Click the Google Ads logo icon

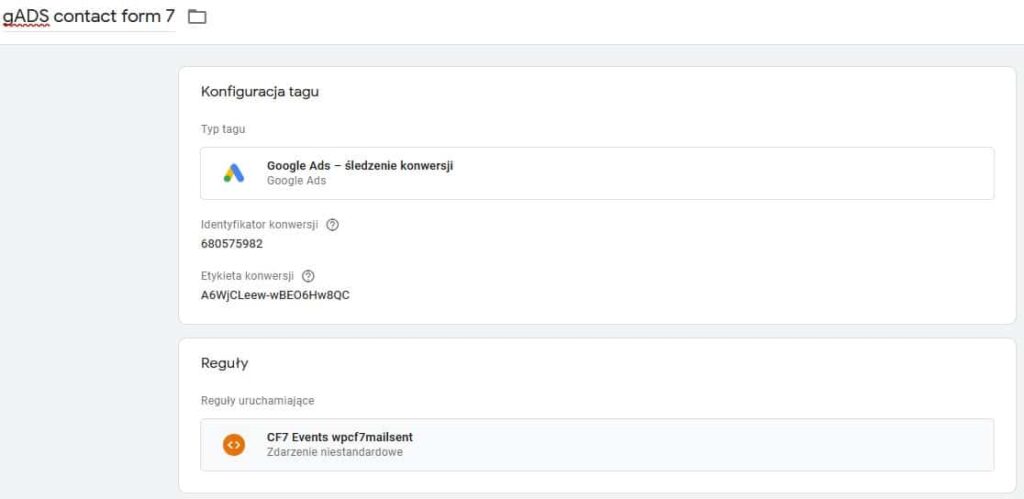pyautogui.click(x=233, y=173)
